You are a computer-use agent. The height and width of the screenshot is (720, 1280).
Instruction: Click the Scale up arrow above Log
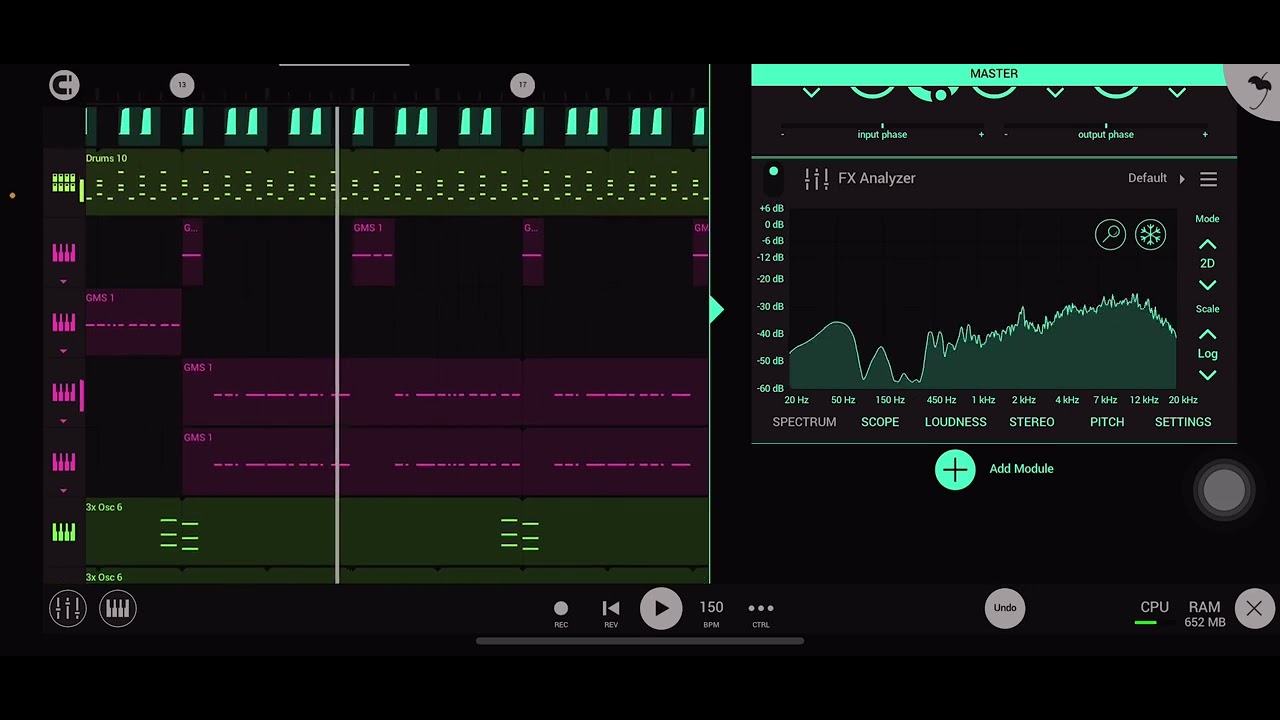pos(1207,334)
